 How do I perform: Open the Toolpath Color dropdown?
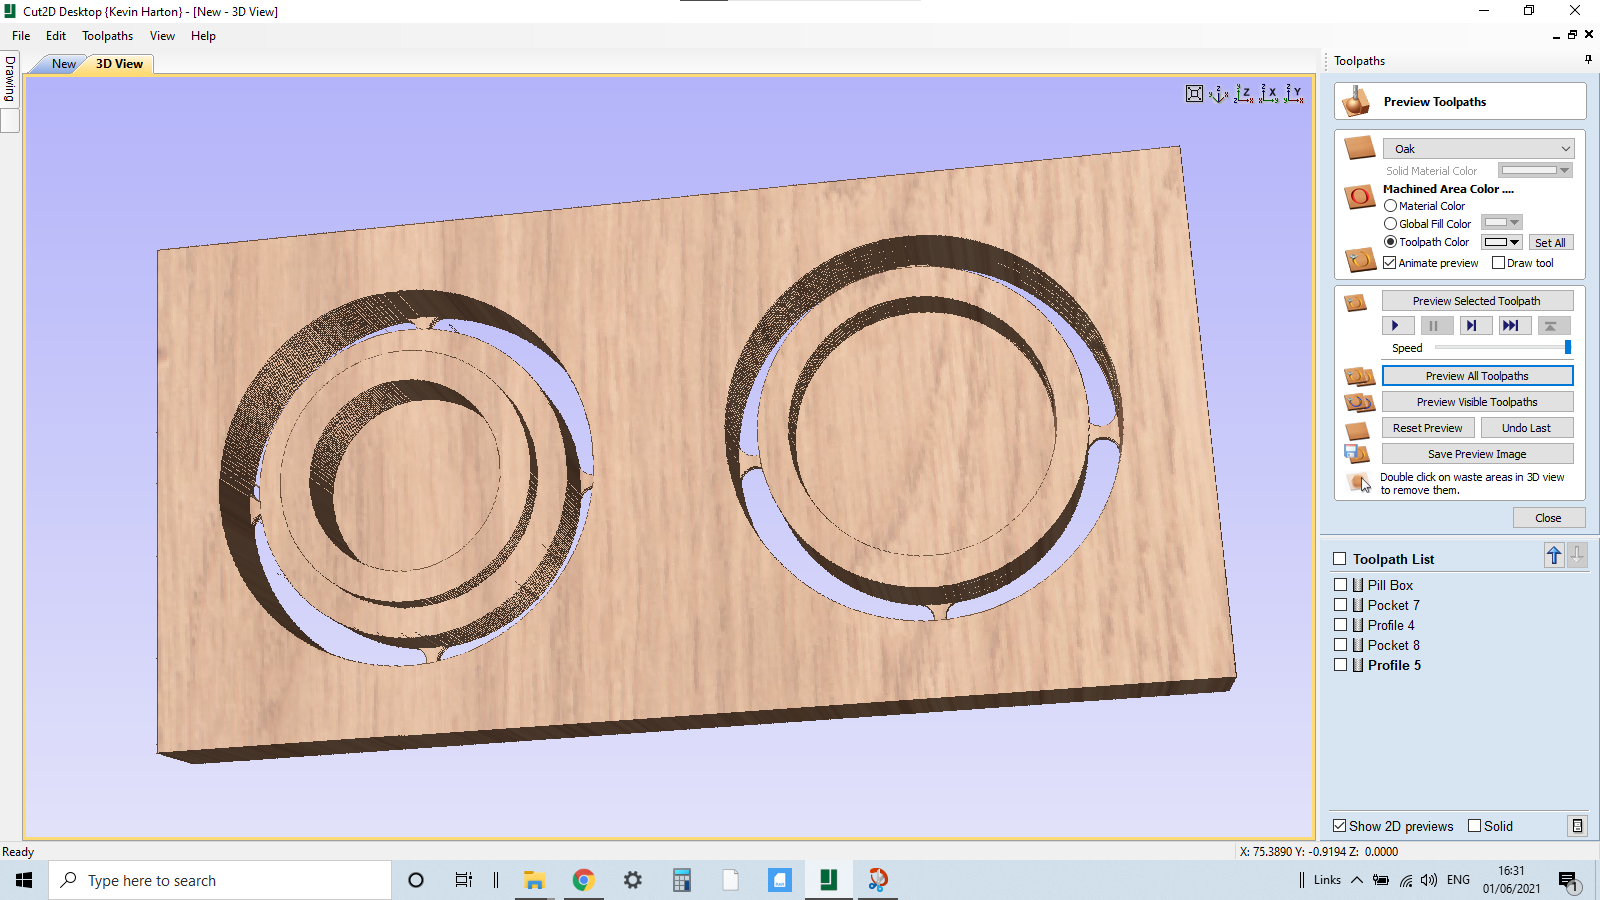pyautogui.click(x=1513, y=241)
